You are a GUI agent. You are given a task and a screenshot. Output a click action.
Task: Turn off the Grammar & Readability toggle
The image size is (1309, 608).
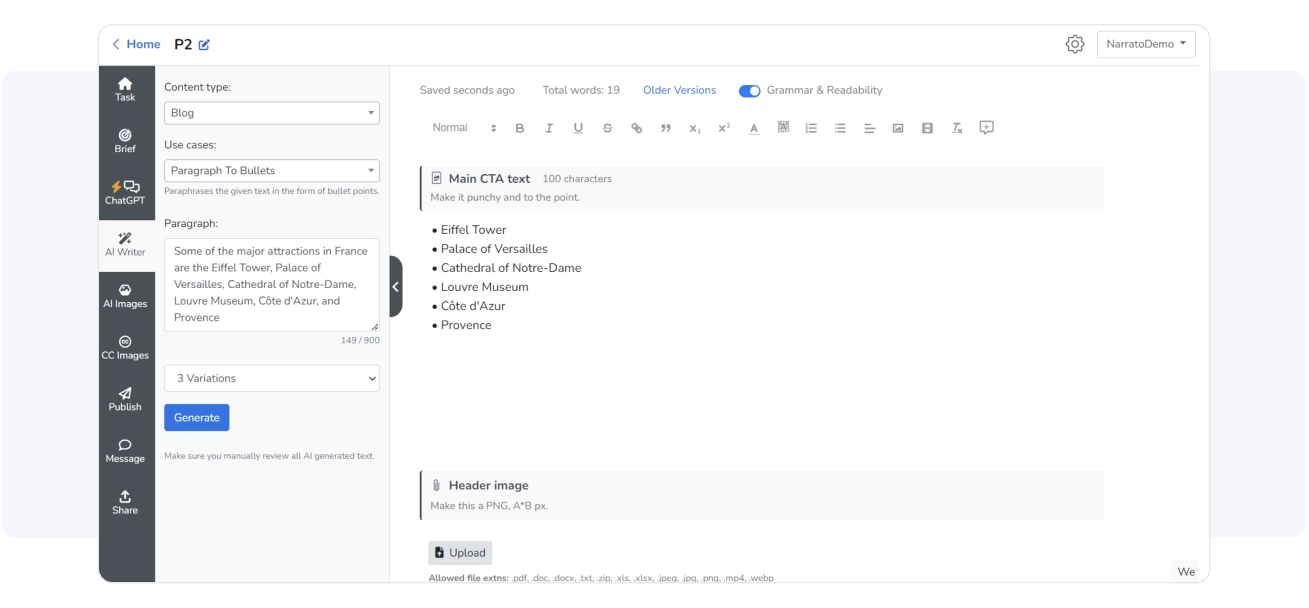(x=749, y=90)
